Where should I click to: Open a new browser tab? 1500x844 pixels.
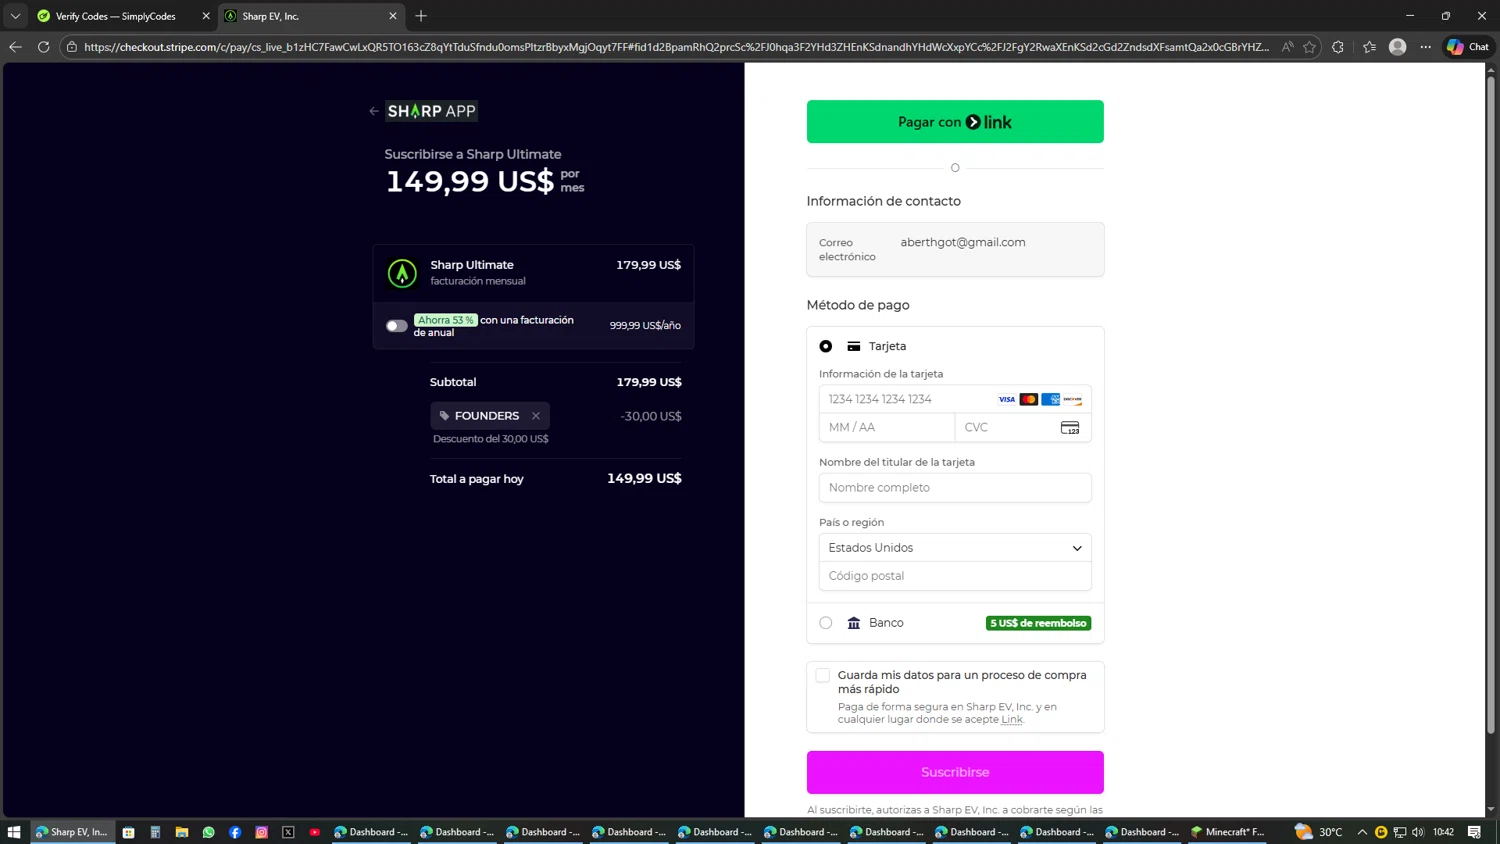pyautogui.click(x=421, y=16)
